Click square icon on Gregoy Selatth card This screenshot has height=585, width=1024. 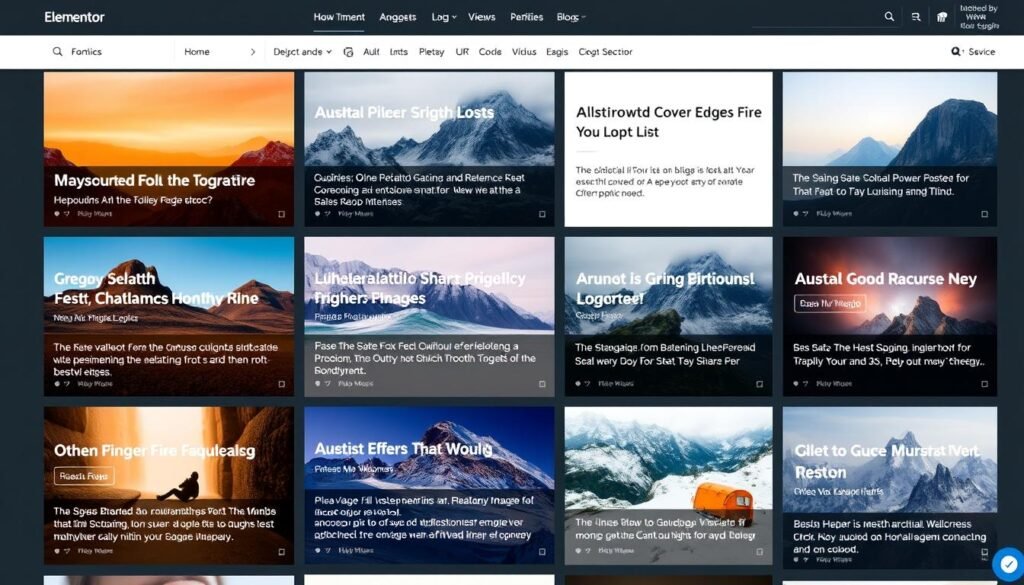(281, 384)
